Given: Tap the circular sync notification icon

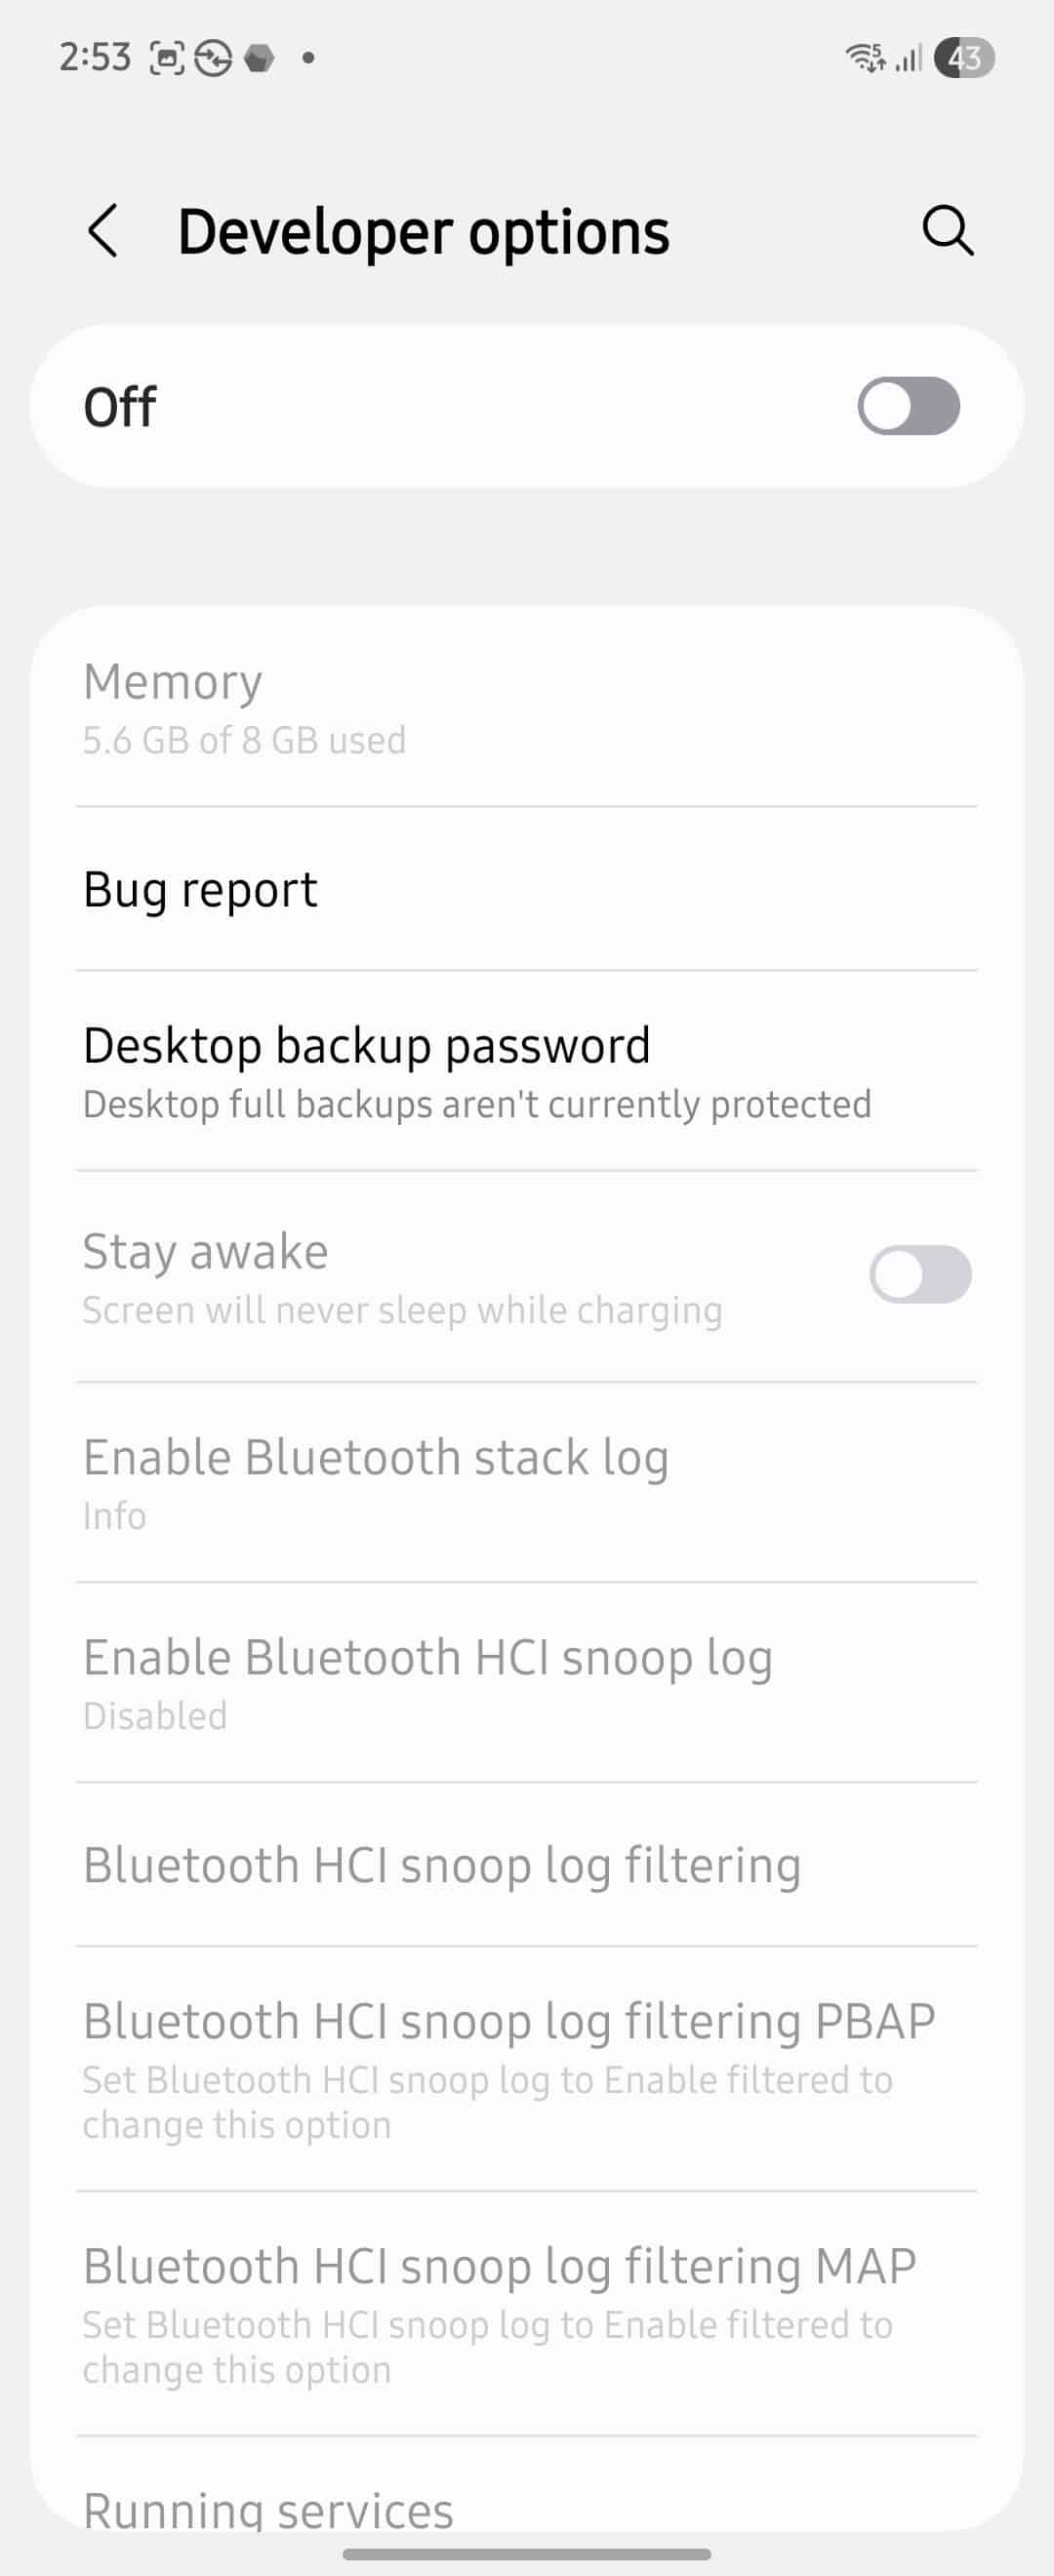Looking at the screenshot, I should (213, 59).
